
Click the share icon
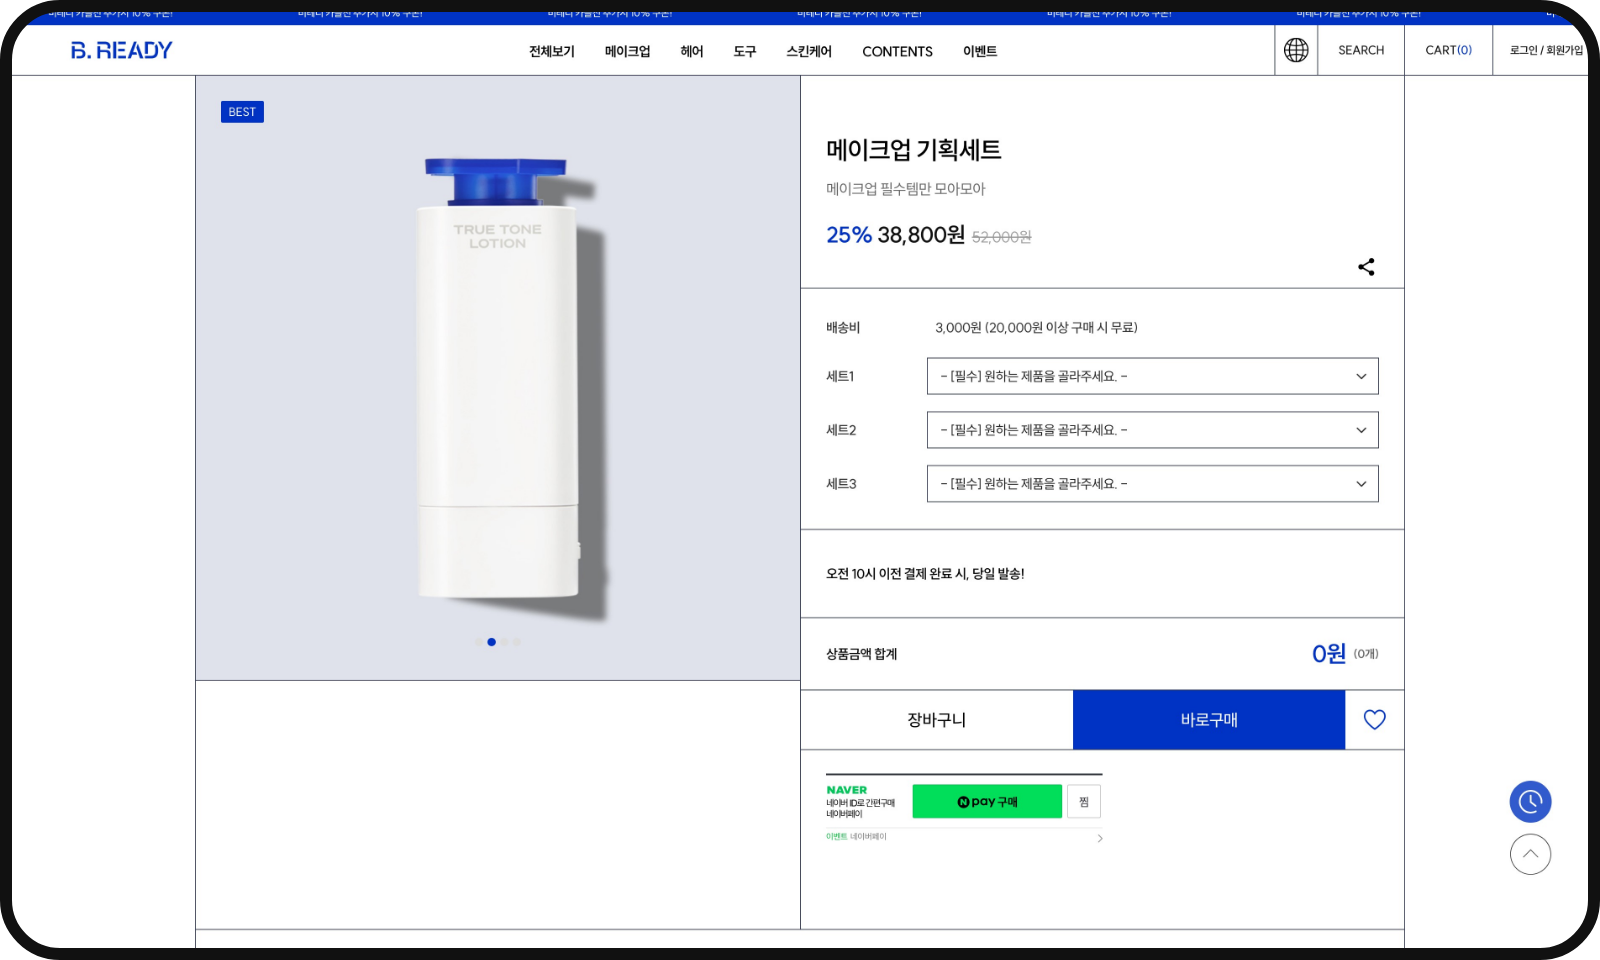(x=1366, y=267)
